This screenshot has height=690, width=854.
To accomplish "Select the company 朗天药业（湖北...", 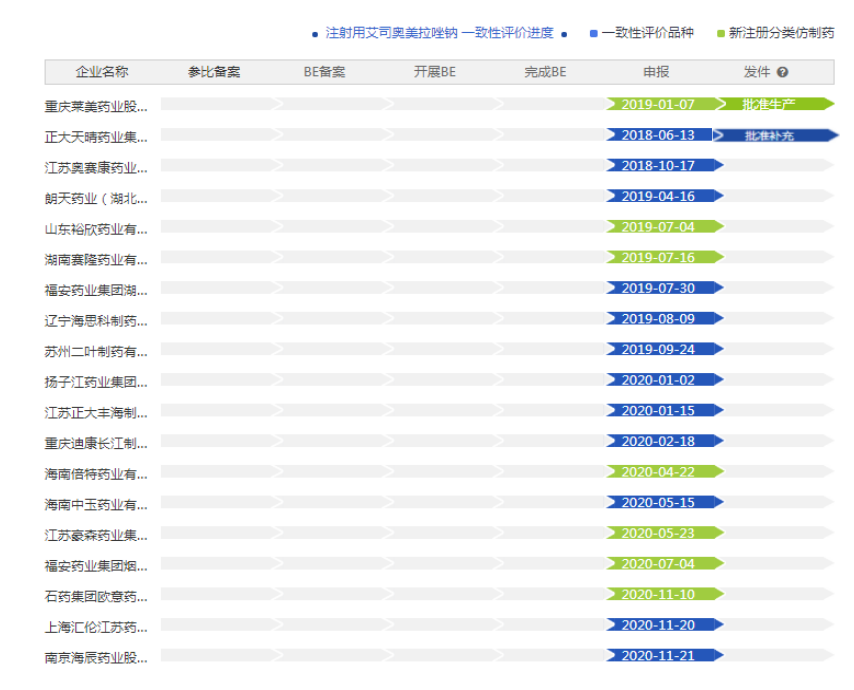I will [96, 198].
